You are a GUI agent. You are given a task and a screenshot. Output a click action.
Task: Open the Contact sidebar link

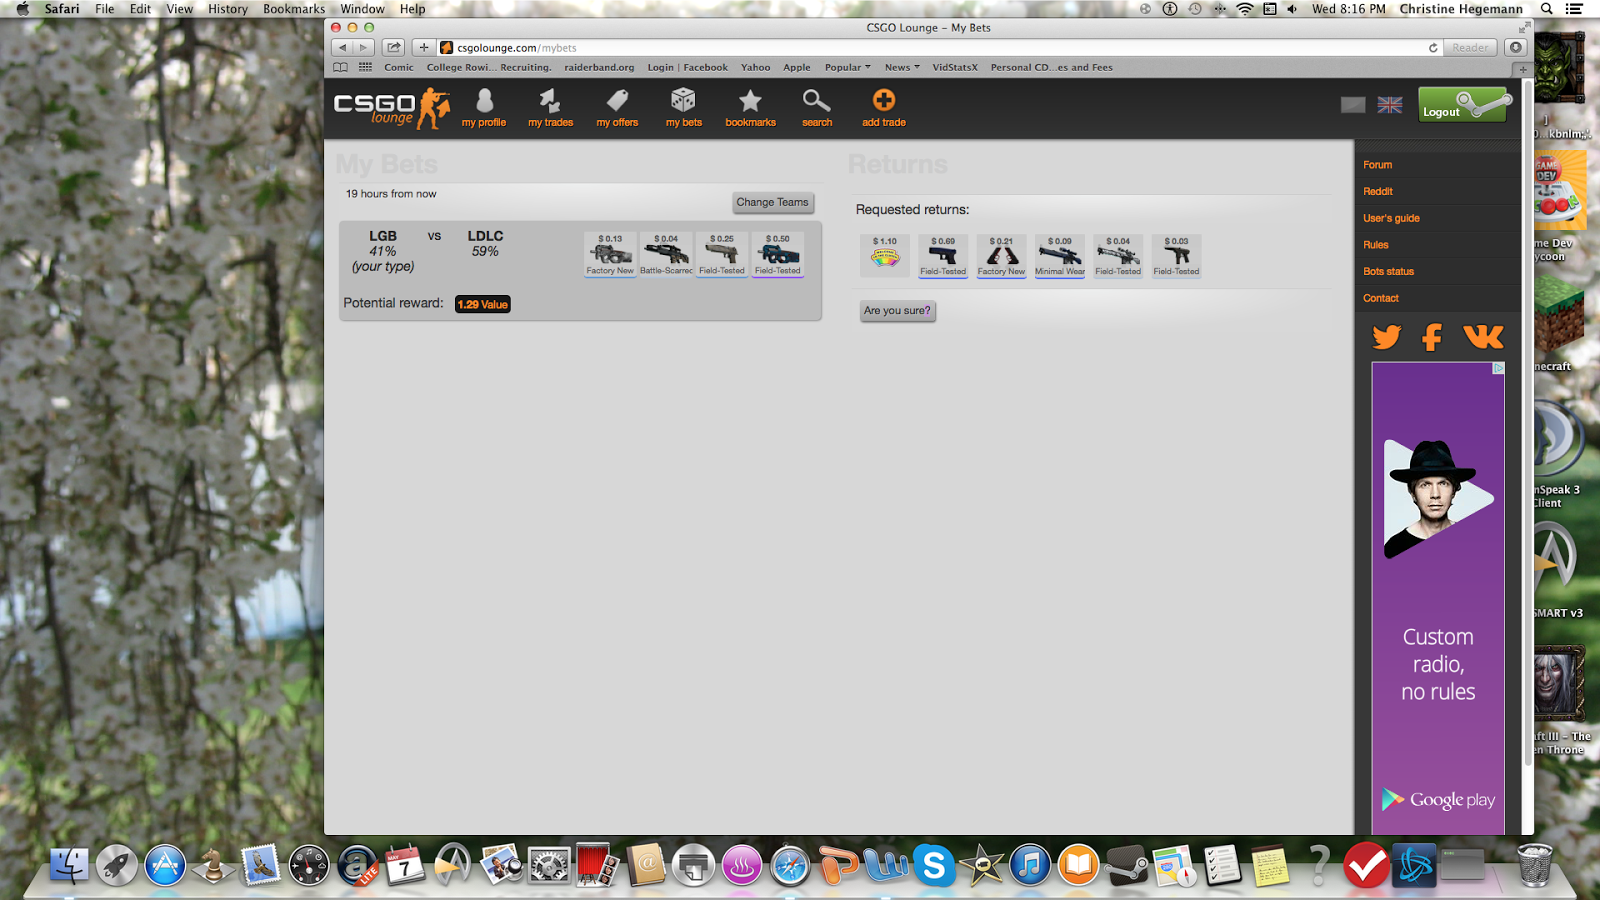point(1381,298)
